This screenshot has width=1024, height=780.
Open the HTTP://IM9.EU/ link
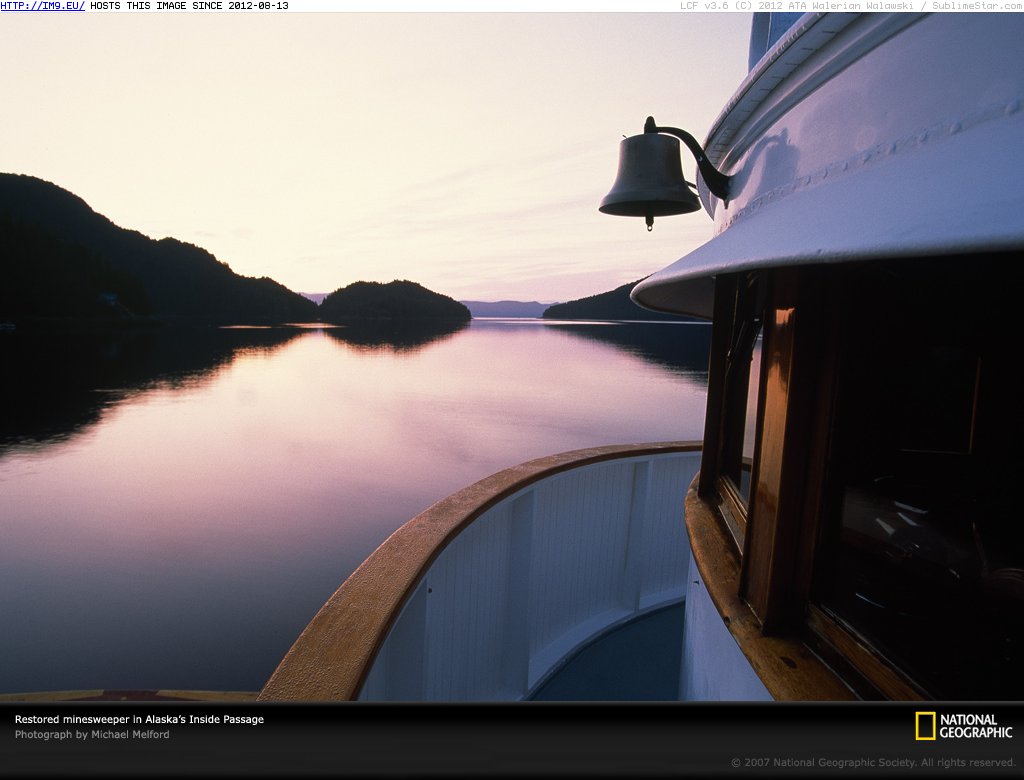42,6
